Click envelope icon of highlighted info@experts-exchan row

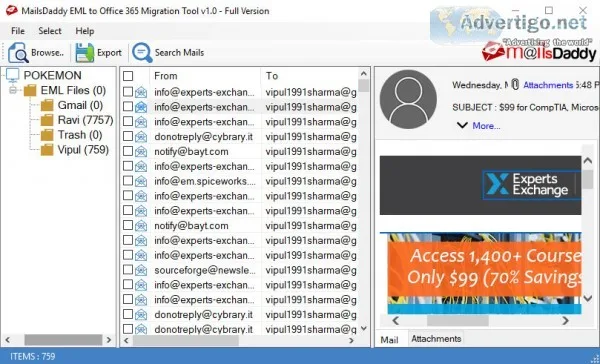[141, 107]
